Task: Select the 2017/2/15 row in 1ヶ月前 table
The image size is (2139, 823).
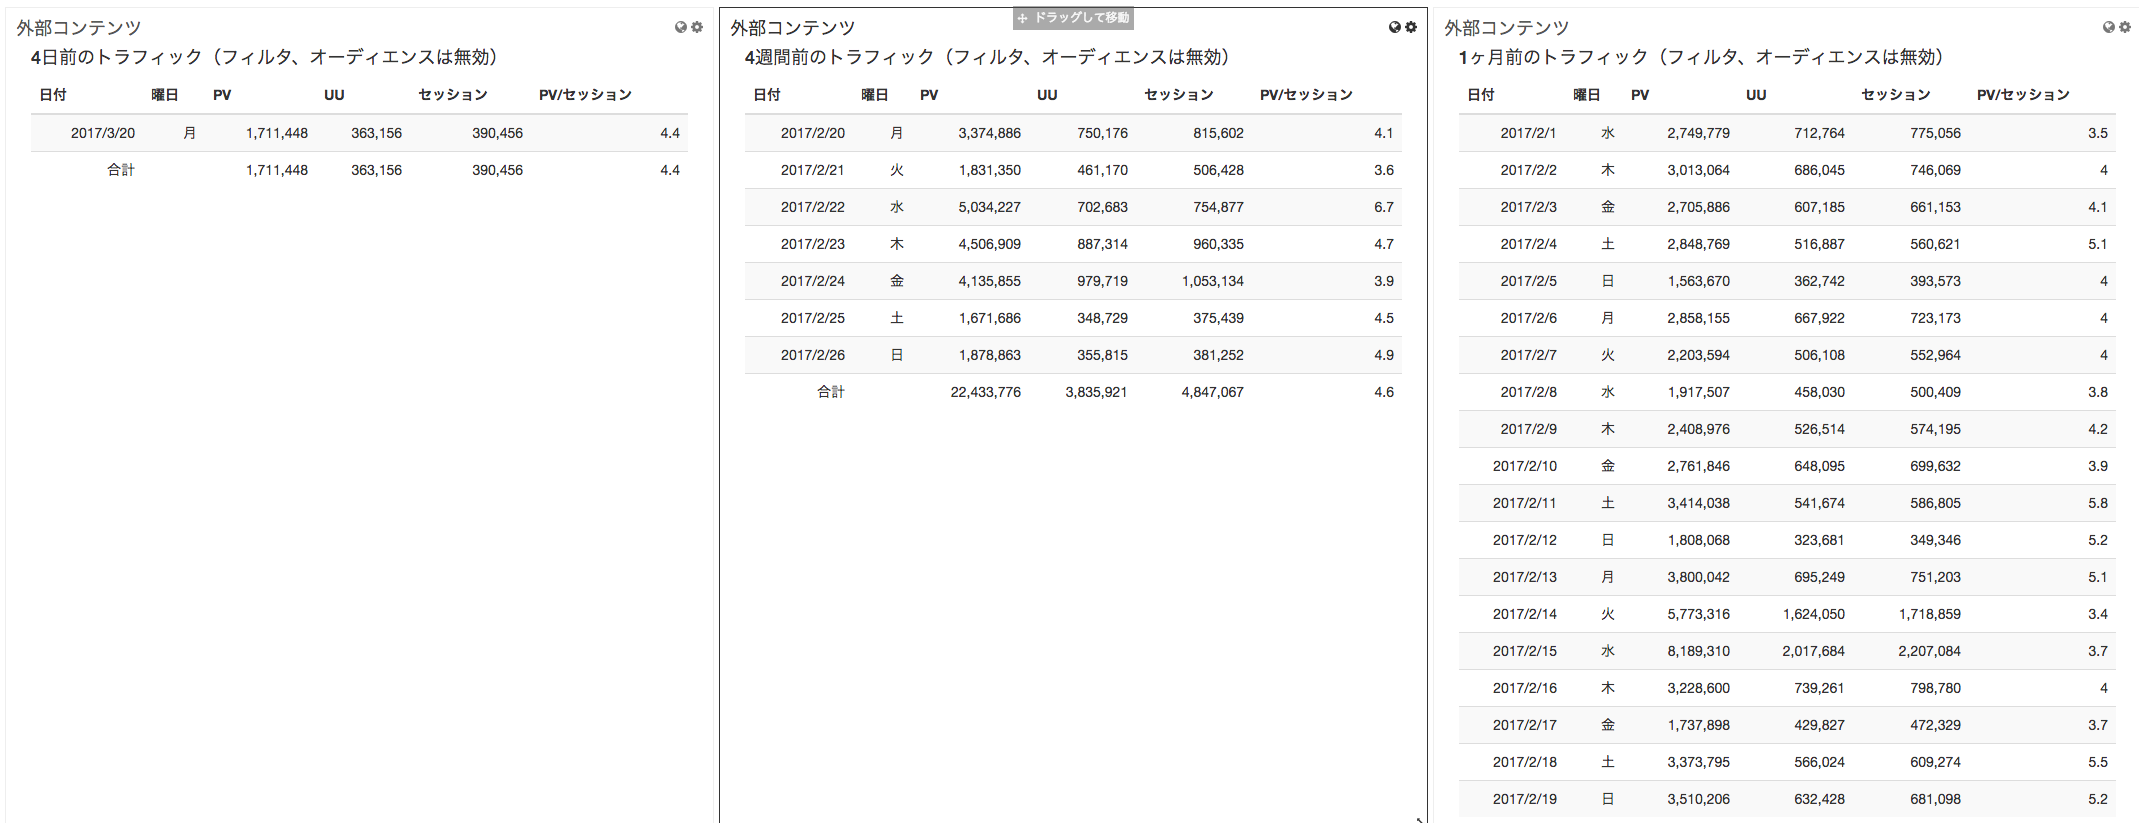Action: tap(1787, 651)
